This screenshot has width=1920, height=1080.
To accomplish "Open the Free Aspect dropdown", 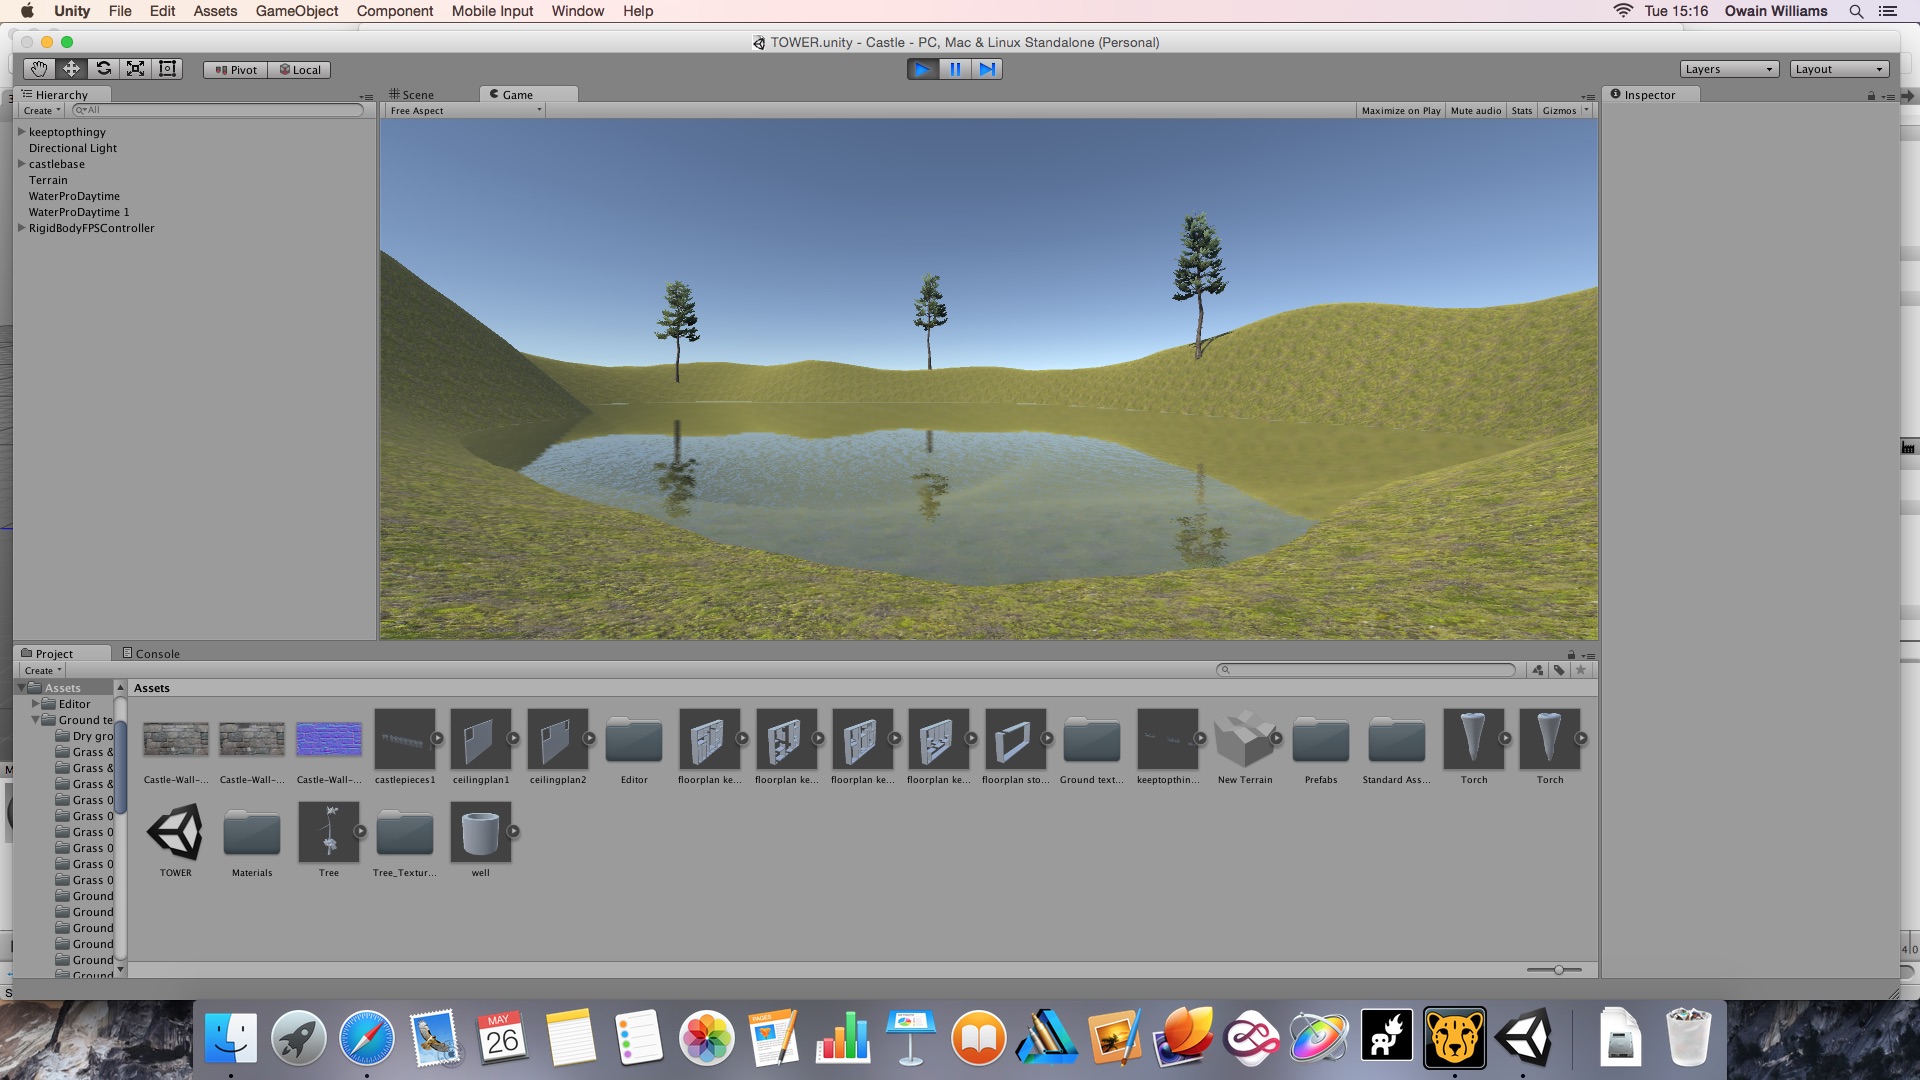I will 465,111.
